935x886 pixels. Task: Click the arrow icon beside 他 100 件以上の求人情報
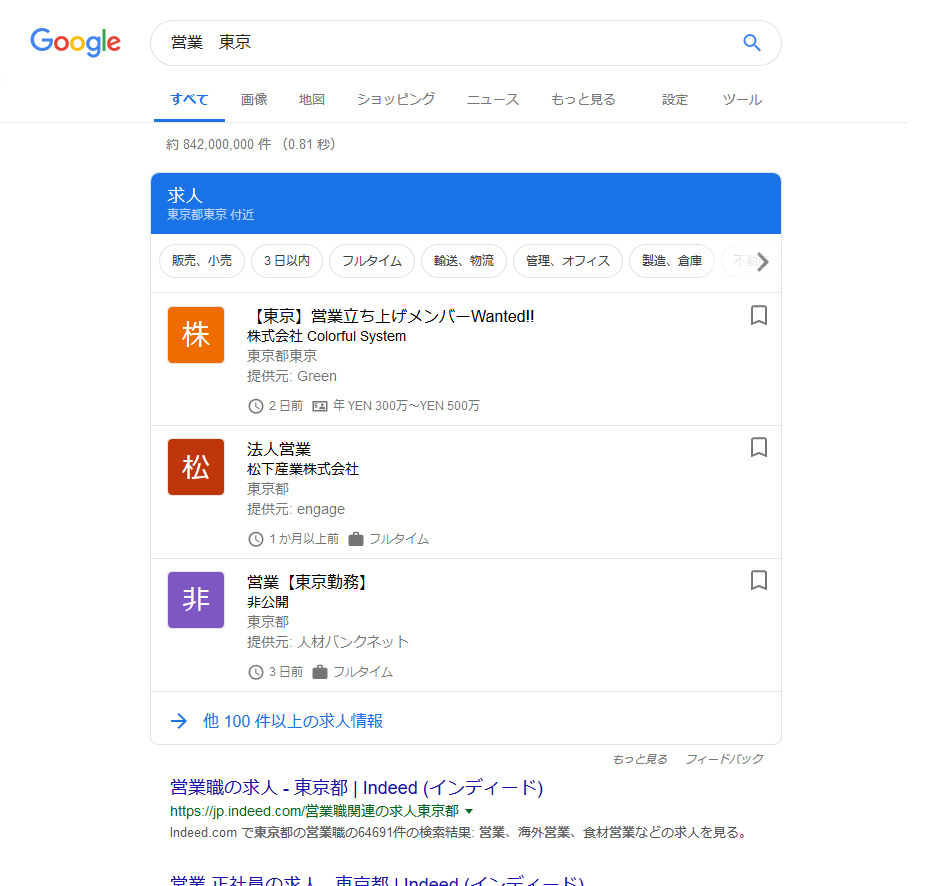[179, 721]
